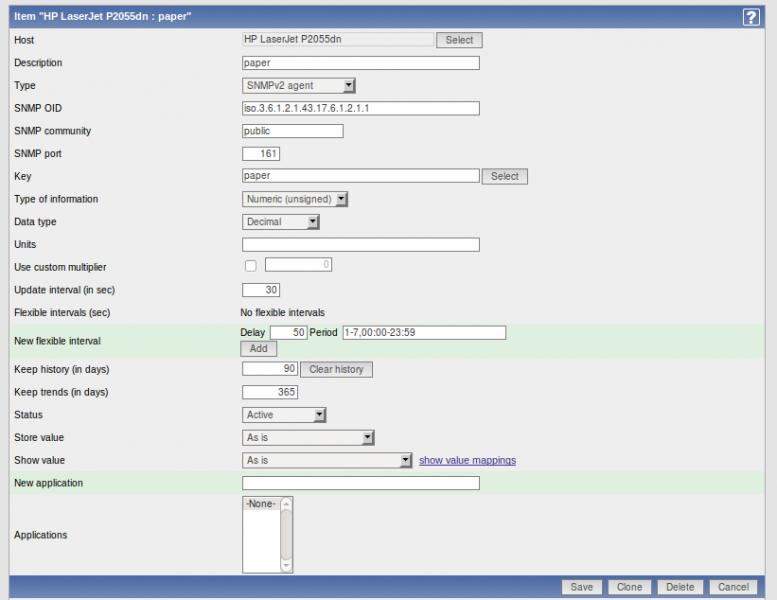Open the Type dropdown showing SNMPv2 agent
Image resolution: width=777 pixels, height=600 pixels.
(x=298, y=86)
